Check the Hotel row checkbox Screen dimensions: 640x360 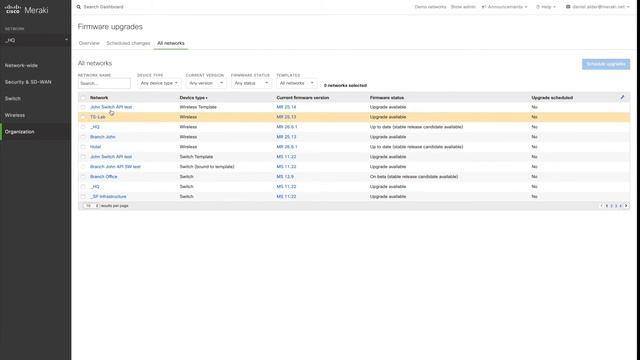coord(83,147)
